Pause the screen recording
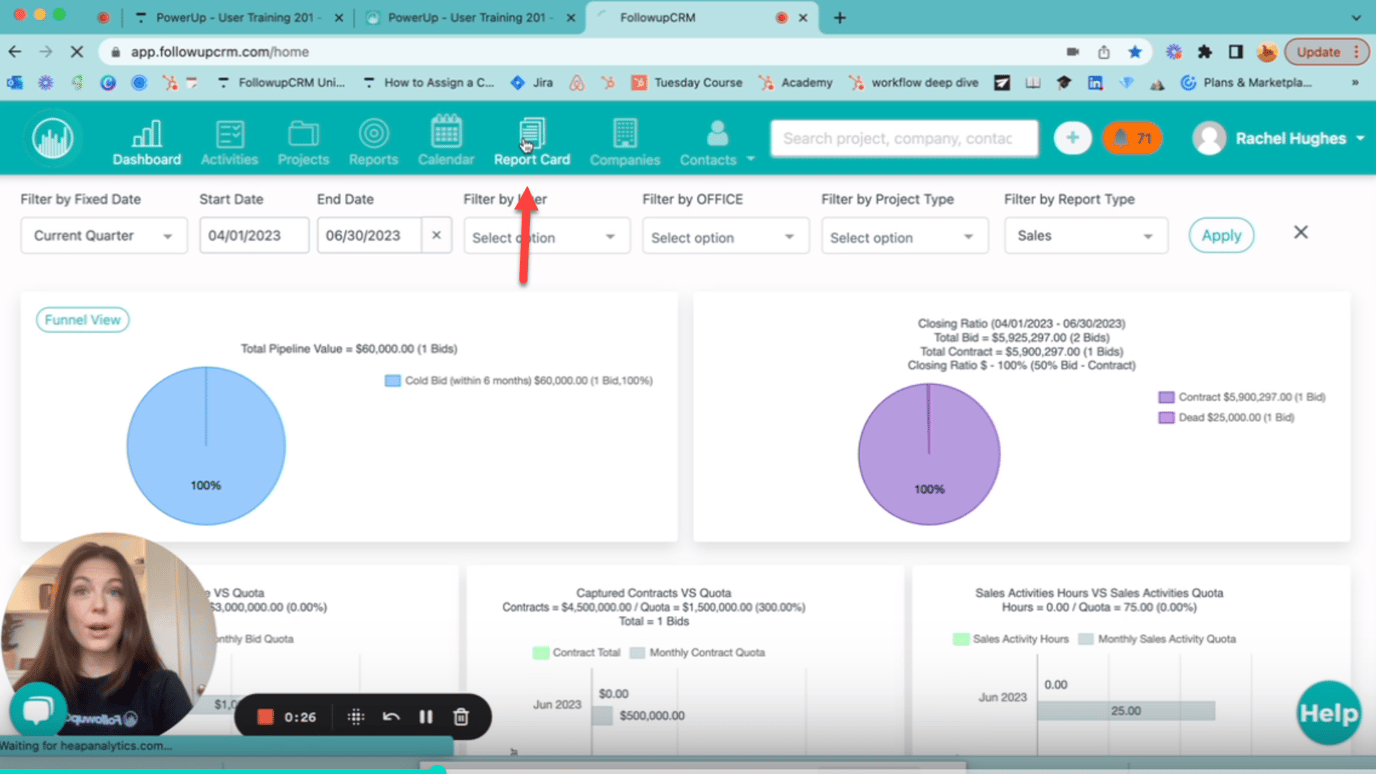This screenshot has width=1376, height=774. 426,717
